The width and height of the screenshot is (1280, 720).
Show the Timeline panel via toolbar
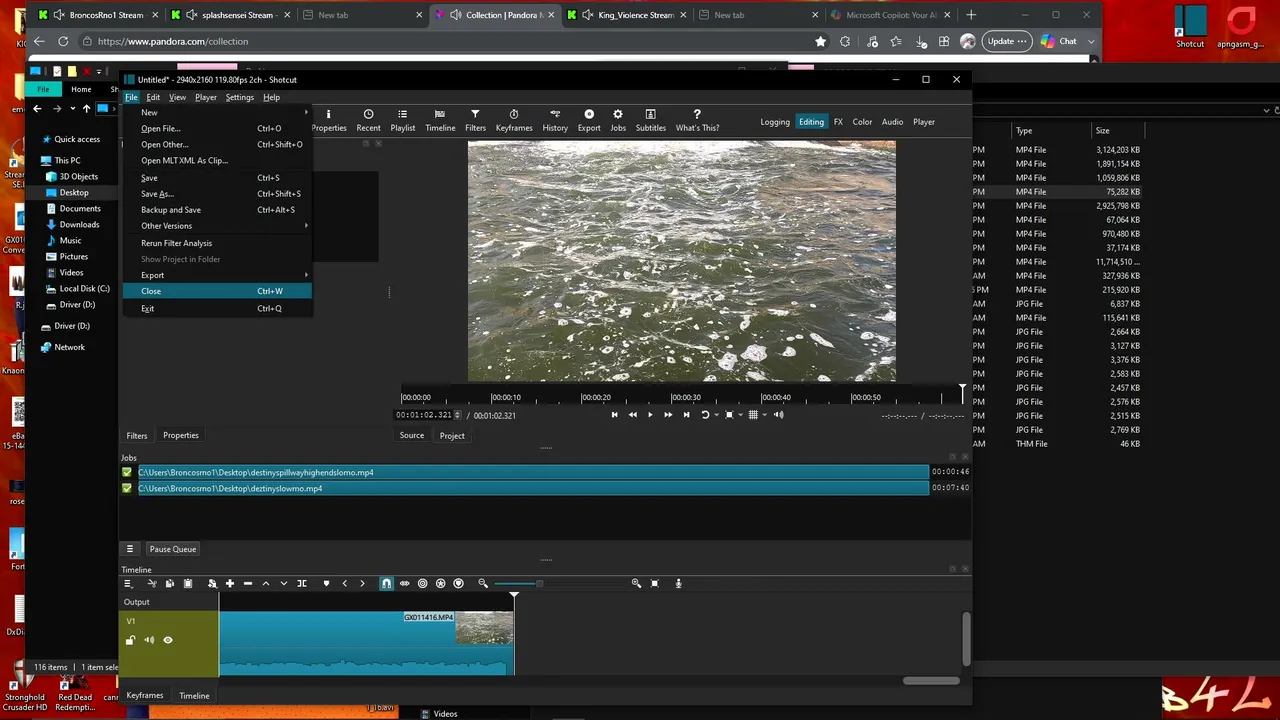point(440,120)
